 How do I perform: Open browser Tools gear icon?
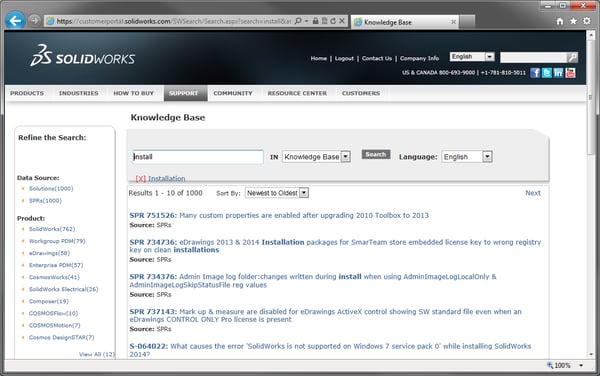587,21
